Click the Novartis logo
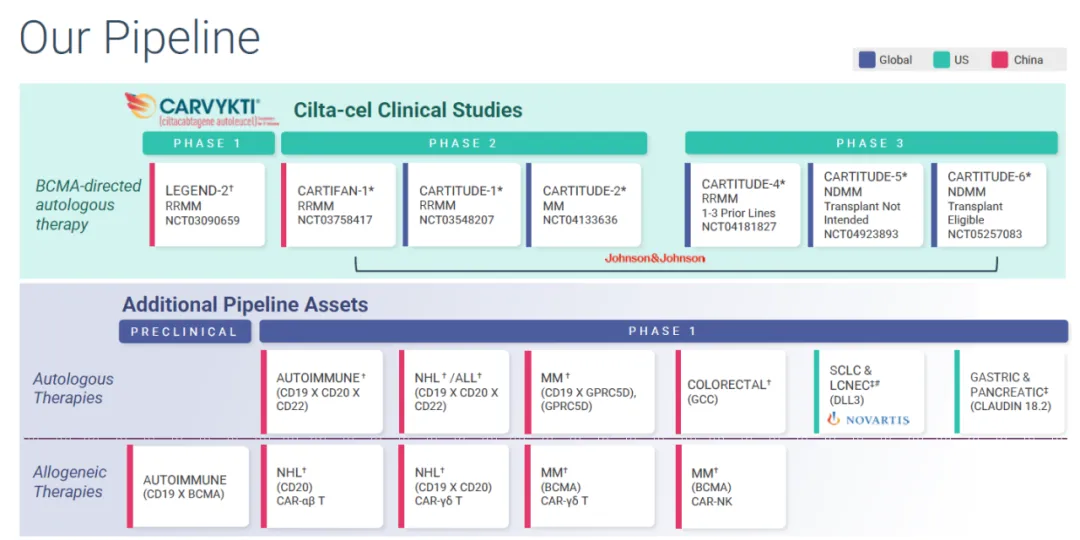The height and width of the screenshot is (540, 1080). click(x=869, y=420)
